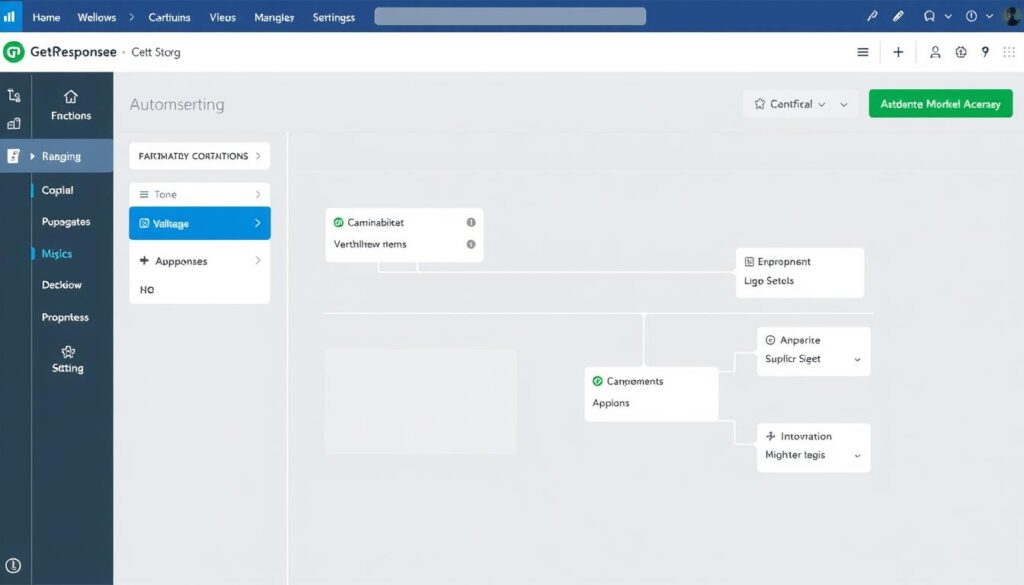The image size is (1024, 585).
Task: Click the GetResponse green logo icon
Action: [x=14, y=52]
